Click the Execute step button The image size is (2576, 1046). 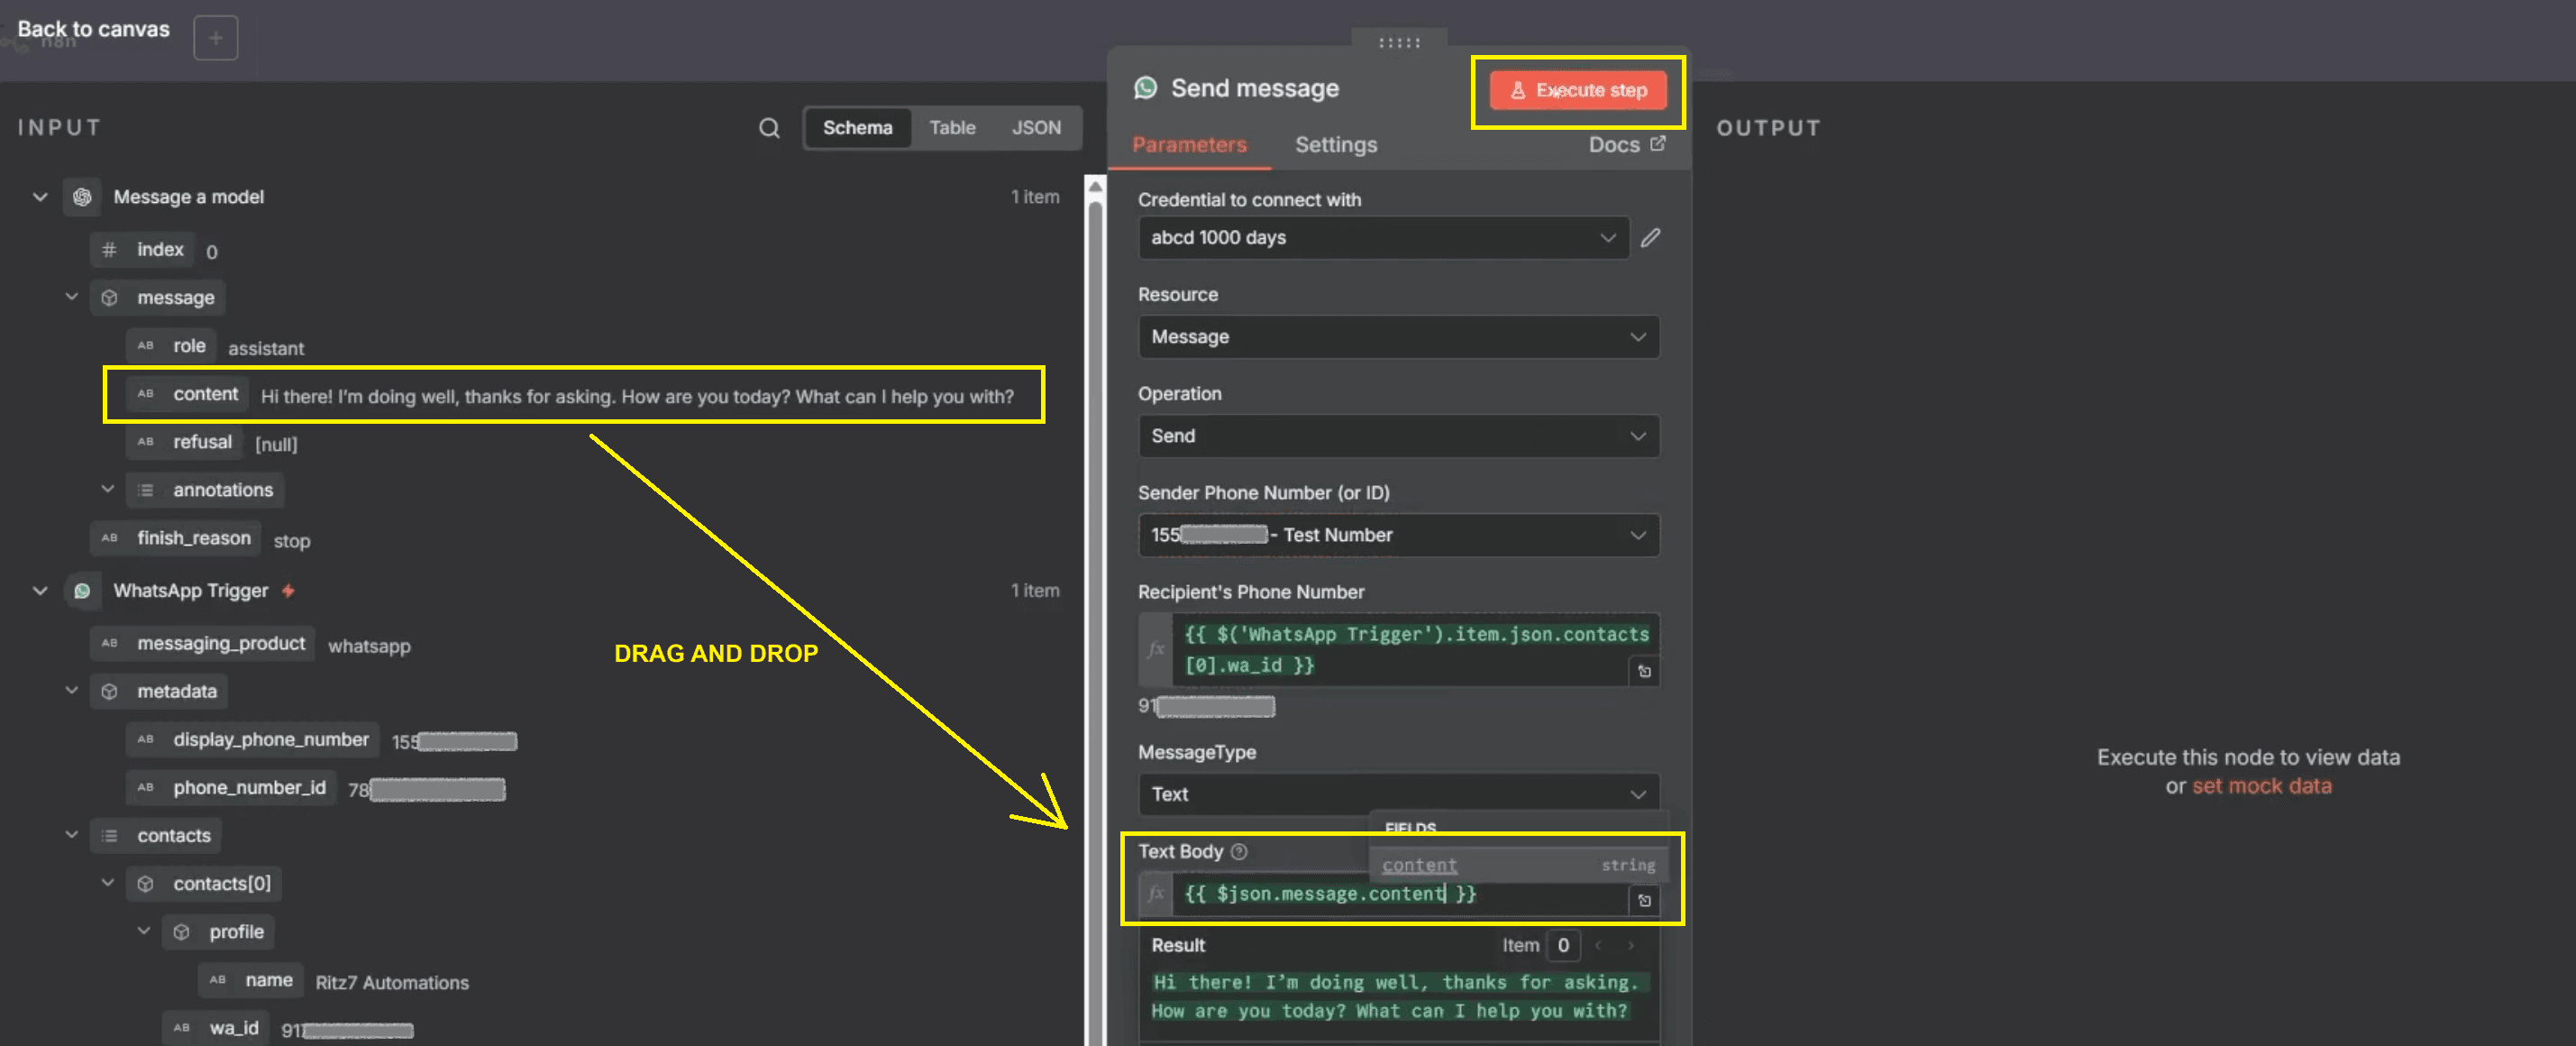[x=1578, y=90]
